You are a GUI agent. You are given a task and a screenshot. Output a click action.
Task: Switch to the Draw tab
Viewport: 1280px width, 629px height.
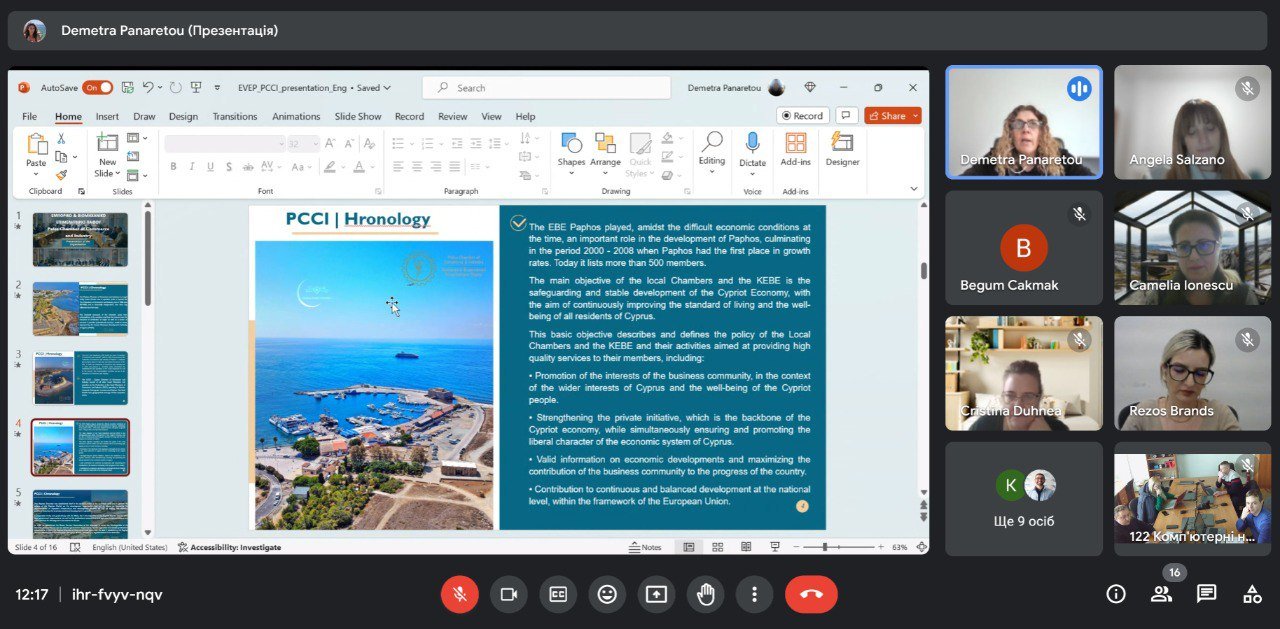click(x=144, y=116)
